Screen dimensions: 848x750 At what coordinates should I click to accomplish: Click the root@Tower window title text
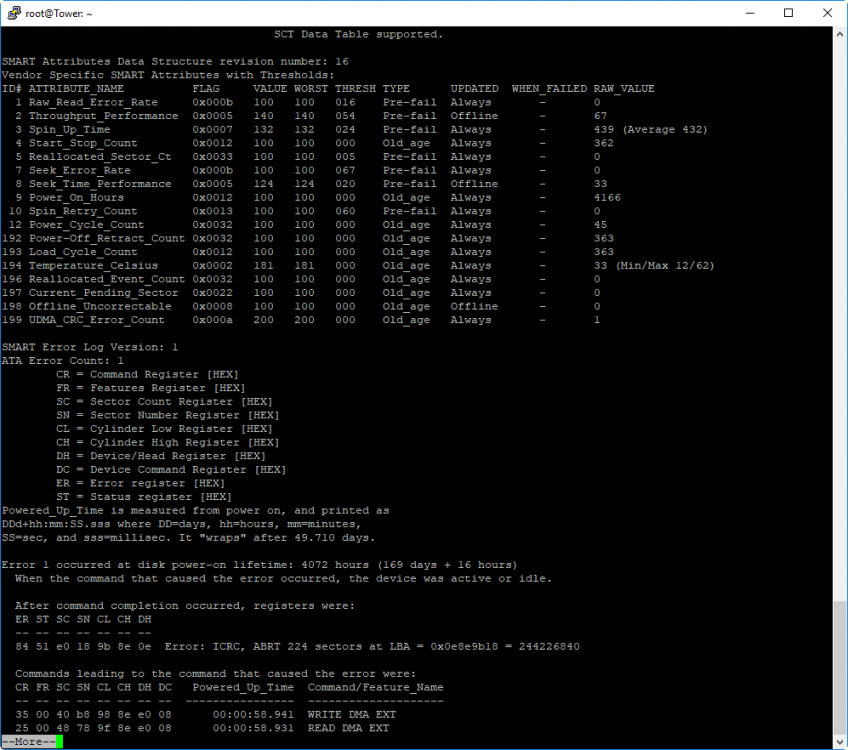click(58, 14)
